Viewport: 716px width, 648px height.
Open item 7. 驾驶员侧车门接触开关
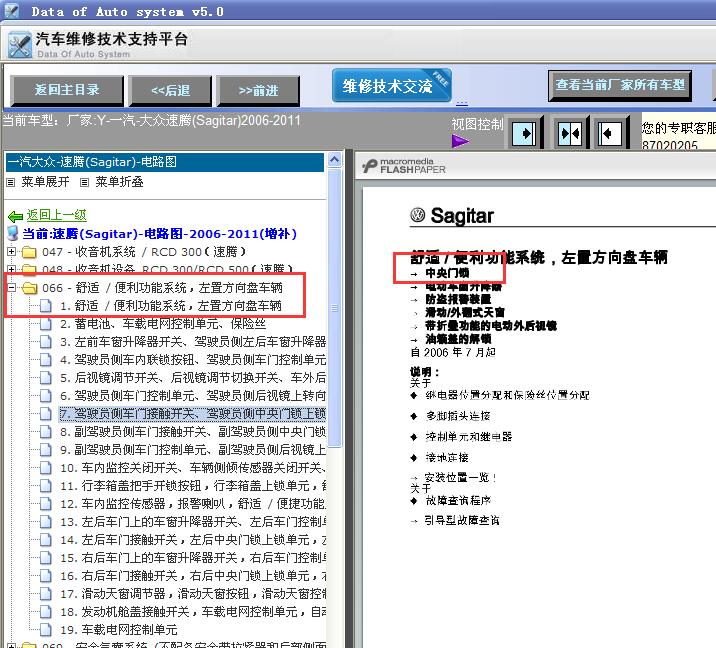click(x=193, y=414)
